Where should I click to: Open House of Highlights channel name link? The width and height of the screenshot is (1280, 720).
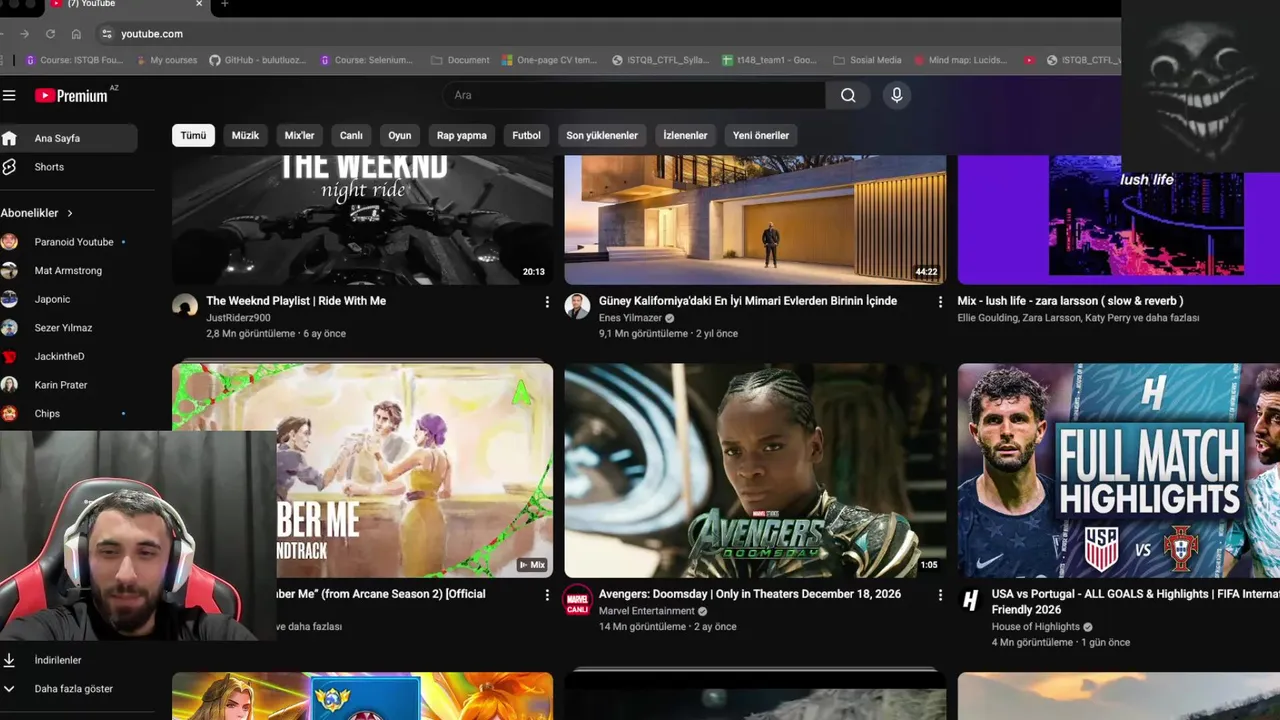point(1036,627)
